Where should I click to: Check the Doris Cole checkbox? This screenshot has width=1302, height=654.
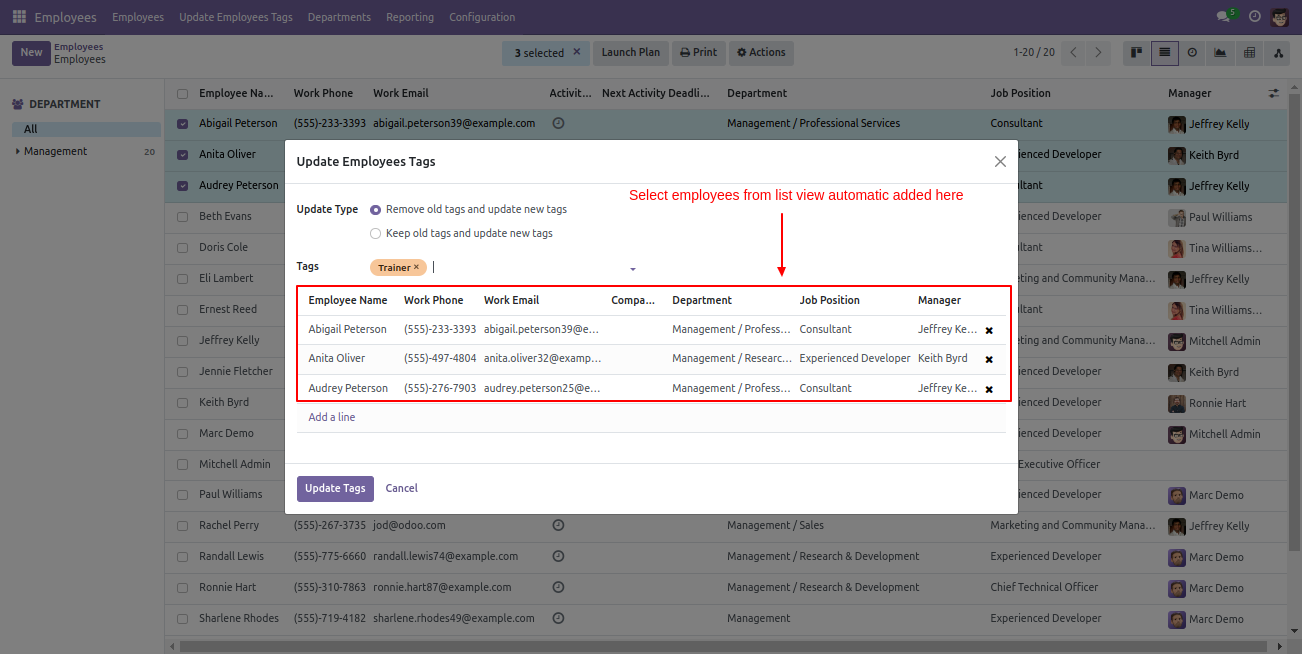pos(182,248)
